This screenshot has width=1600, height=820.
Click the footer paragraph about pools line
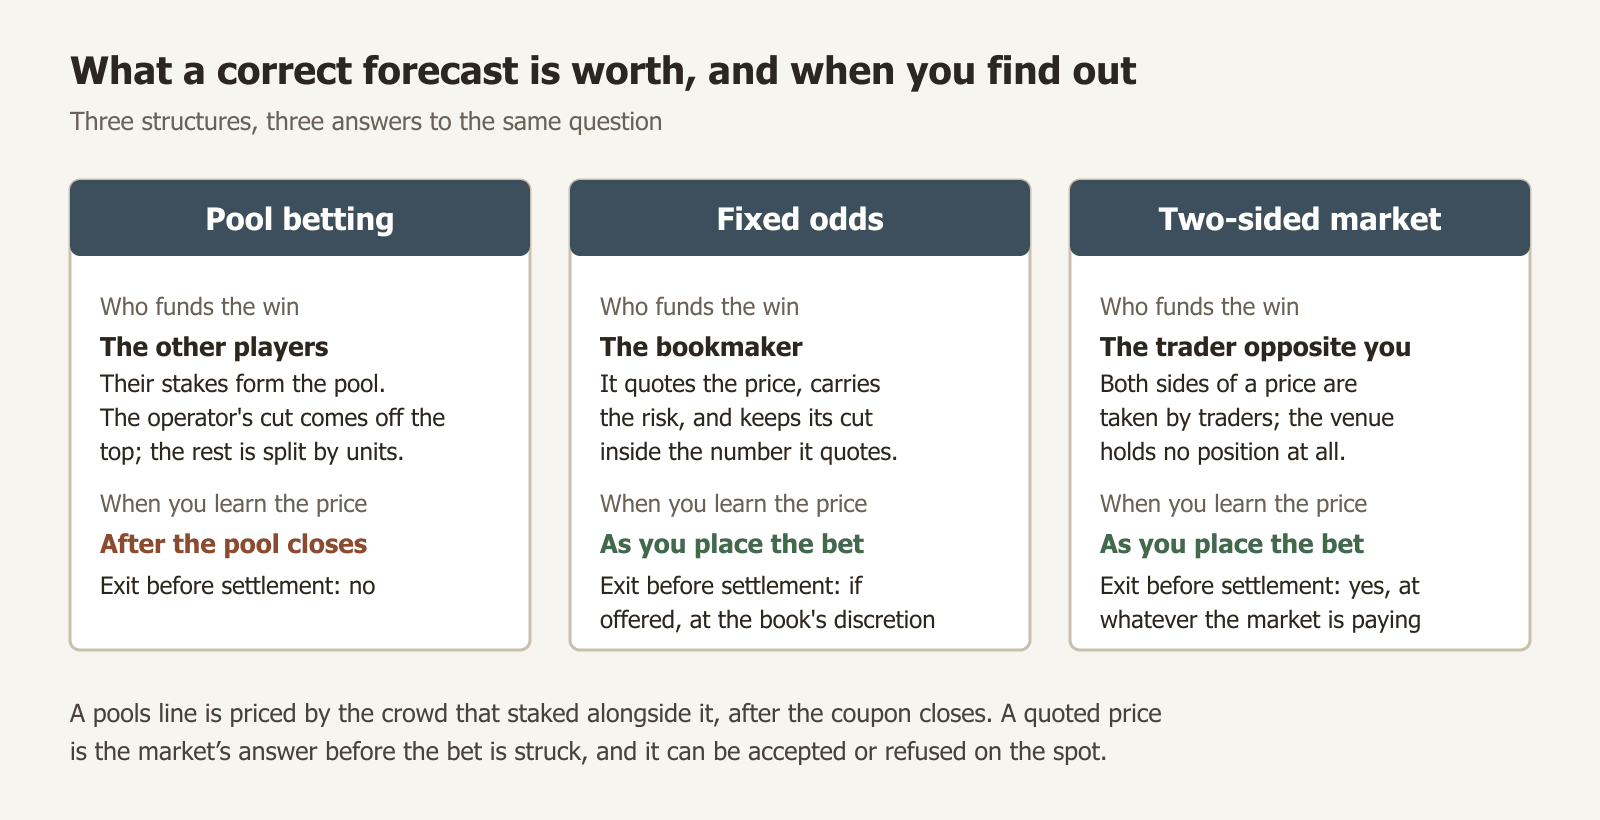pos(616,732)
